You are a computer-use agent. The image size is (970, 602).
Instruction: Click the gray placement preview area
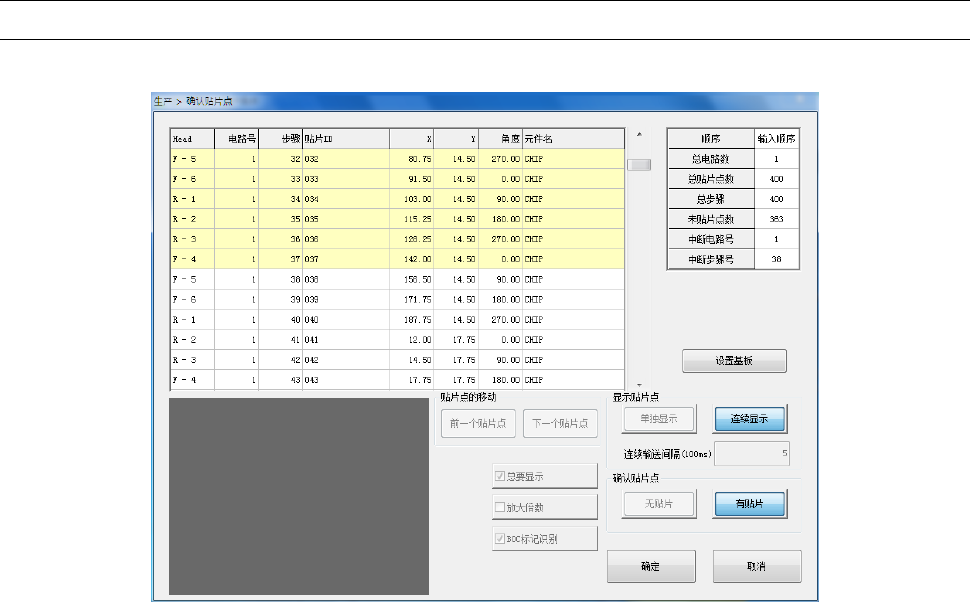point(299,496)
